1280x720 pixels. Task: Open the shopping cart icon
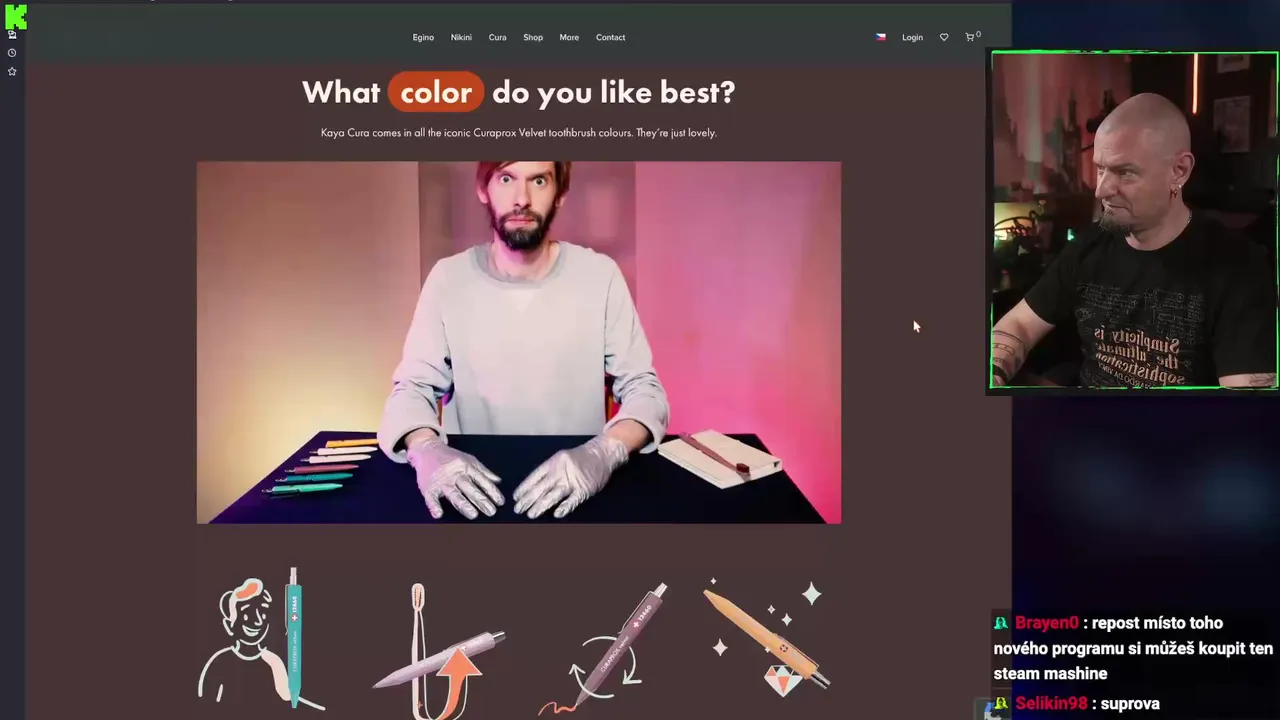[972, 36]
